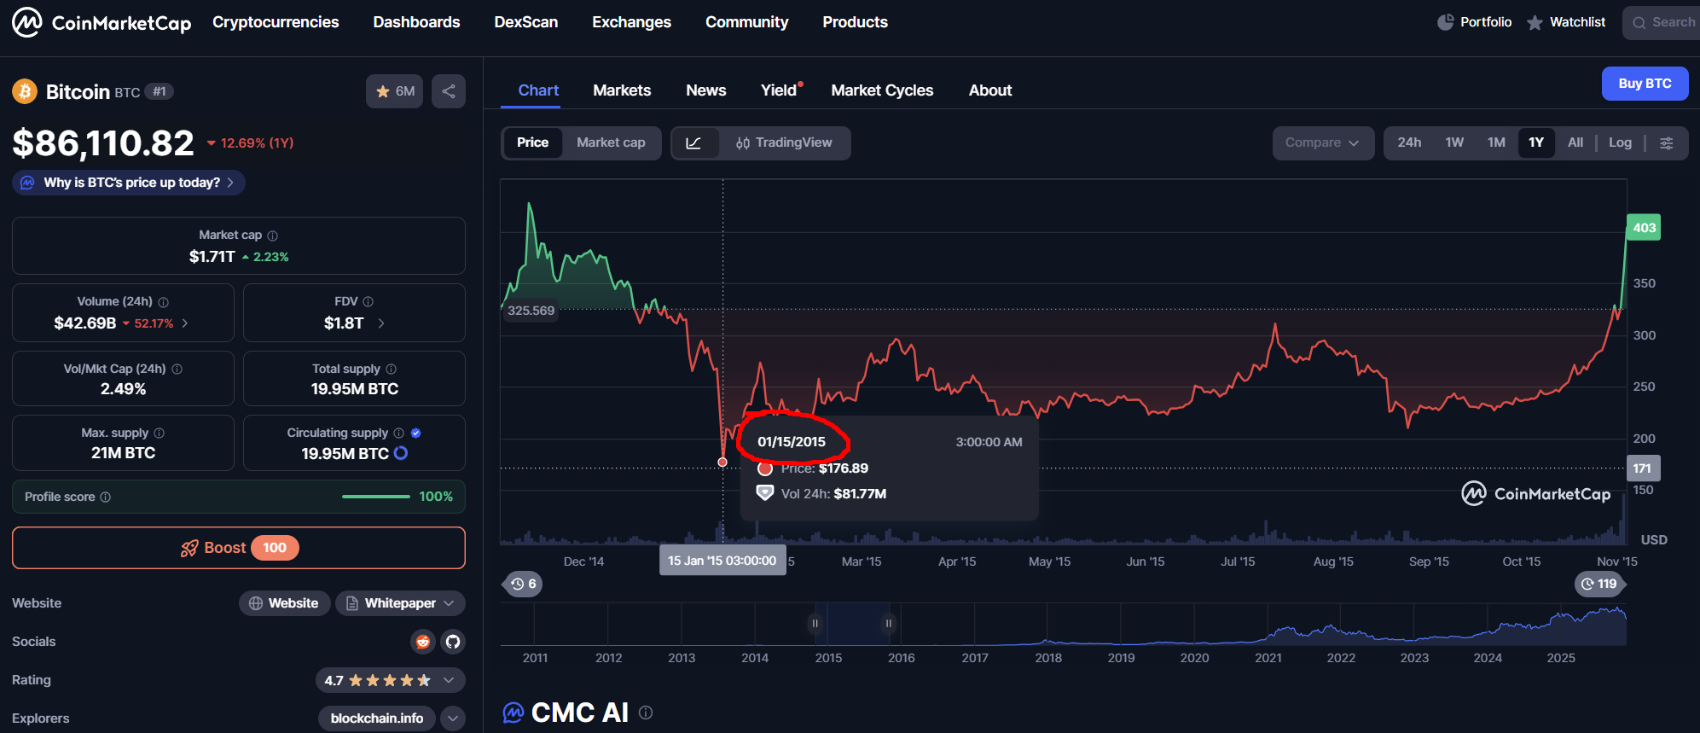Viewport: 1700px width, 733px height.
Task: Open the Market Cycles tab
Action: 881,90
